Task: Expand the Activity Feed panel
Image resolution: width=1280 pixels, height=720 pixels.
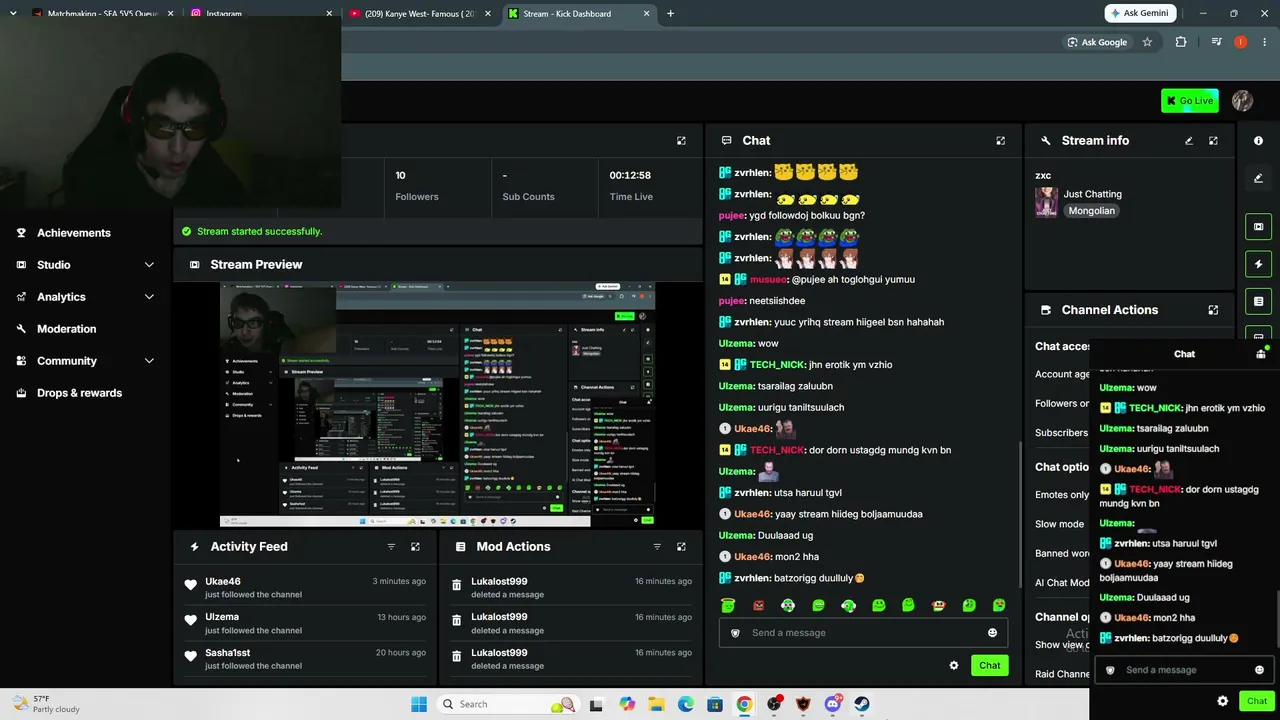Action: (415, 547)
